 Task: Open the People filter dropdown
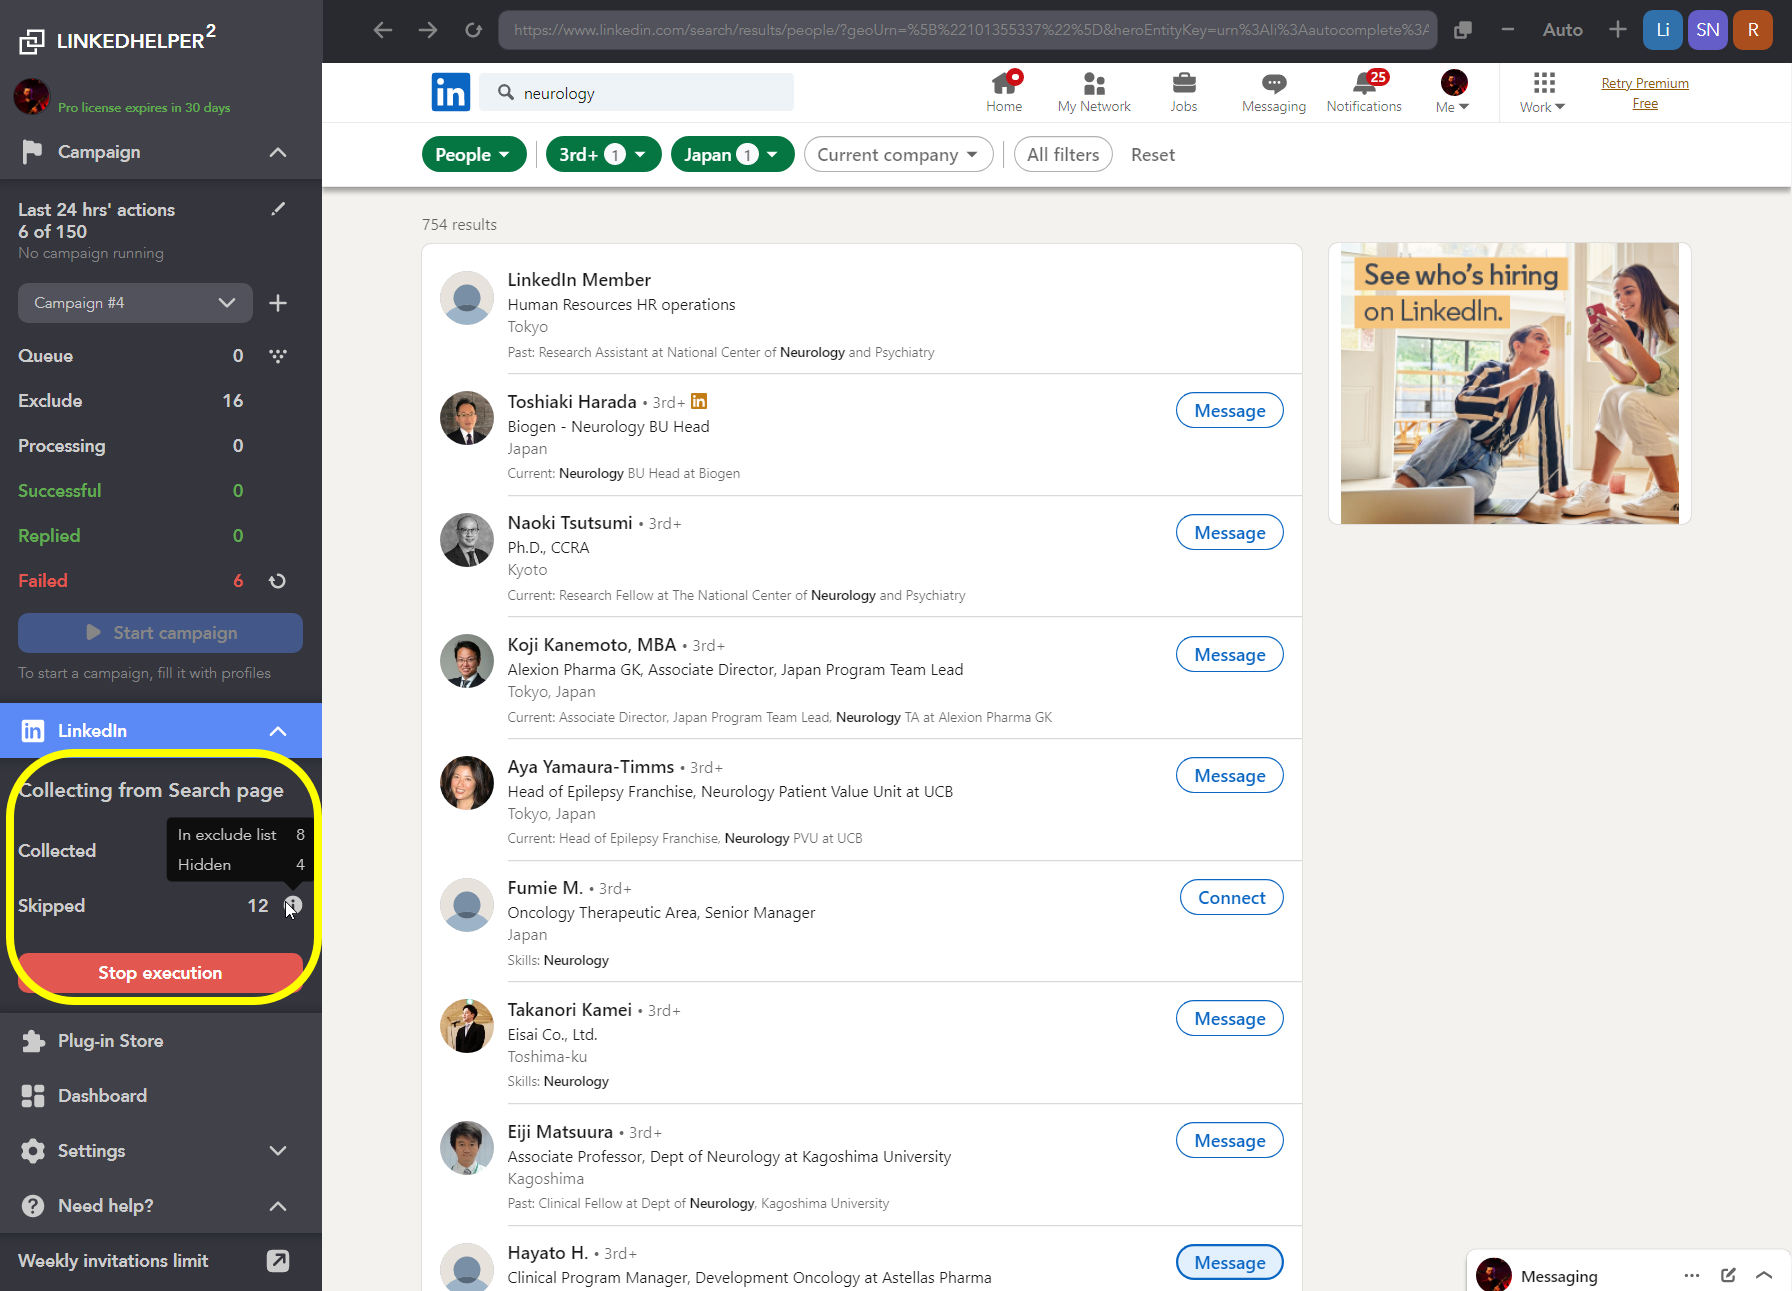(x=474, y=154)
